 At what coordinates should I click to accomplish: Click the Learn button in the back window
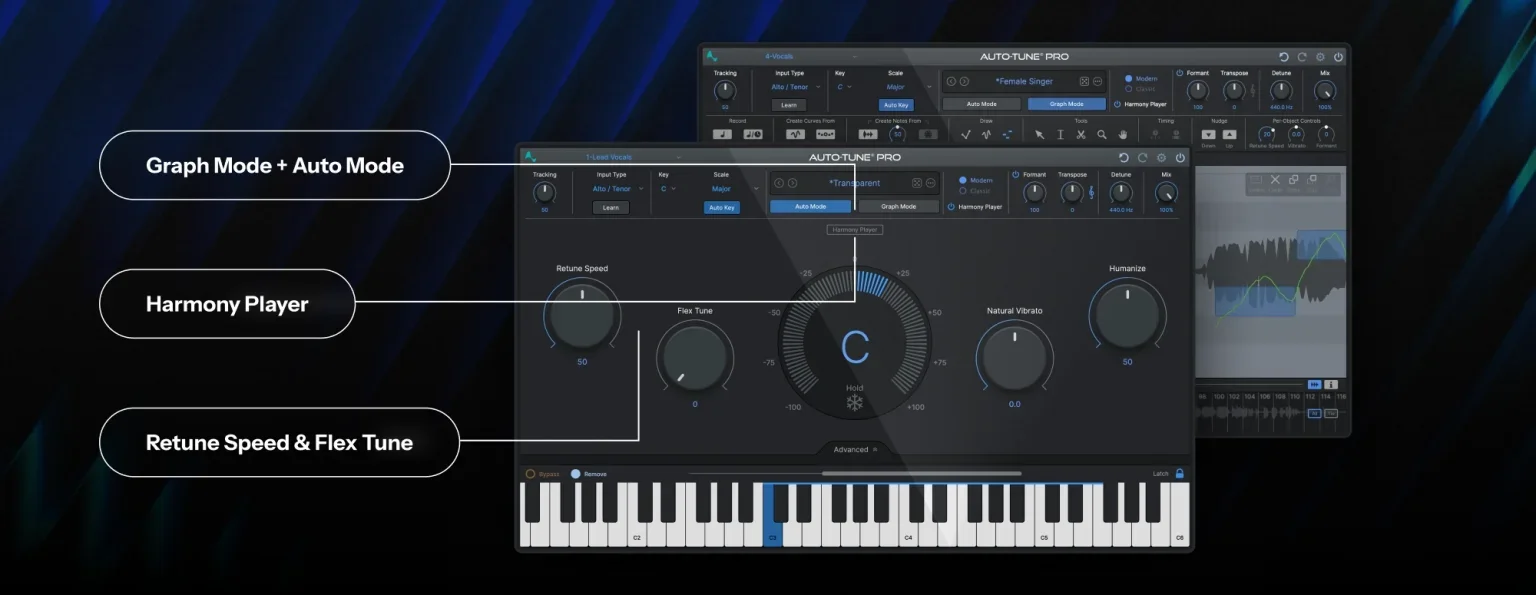tap(788, 105)
